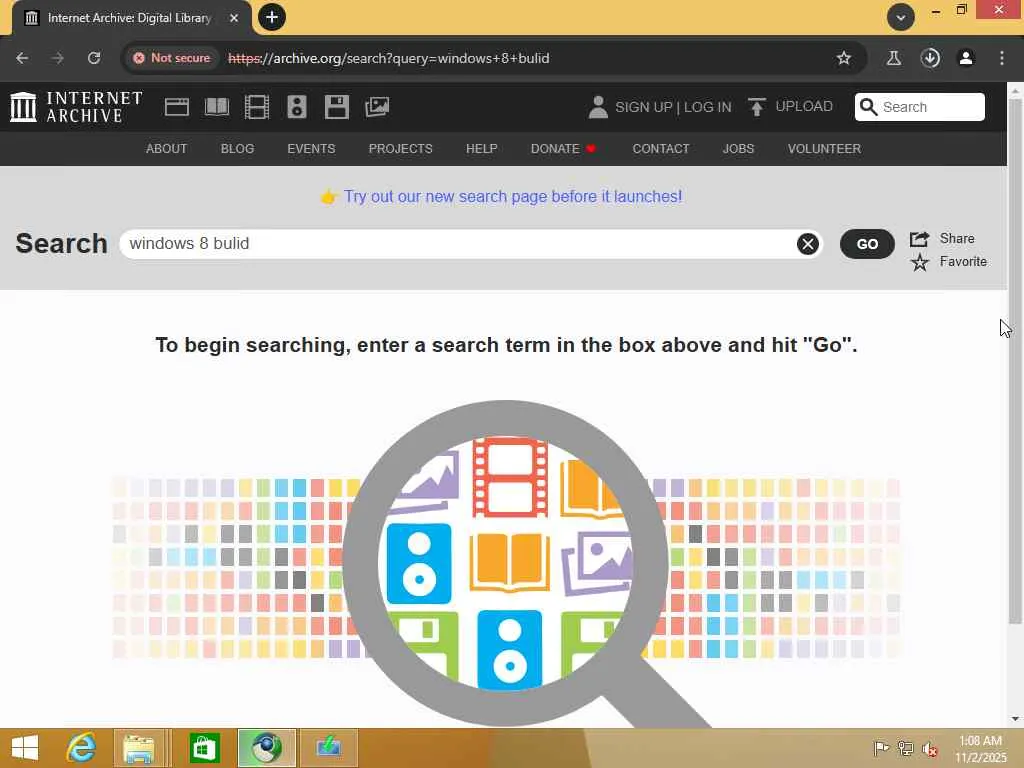
Task: Click the Favorite star icon
Action: click(x=920, y=263)
